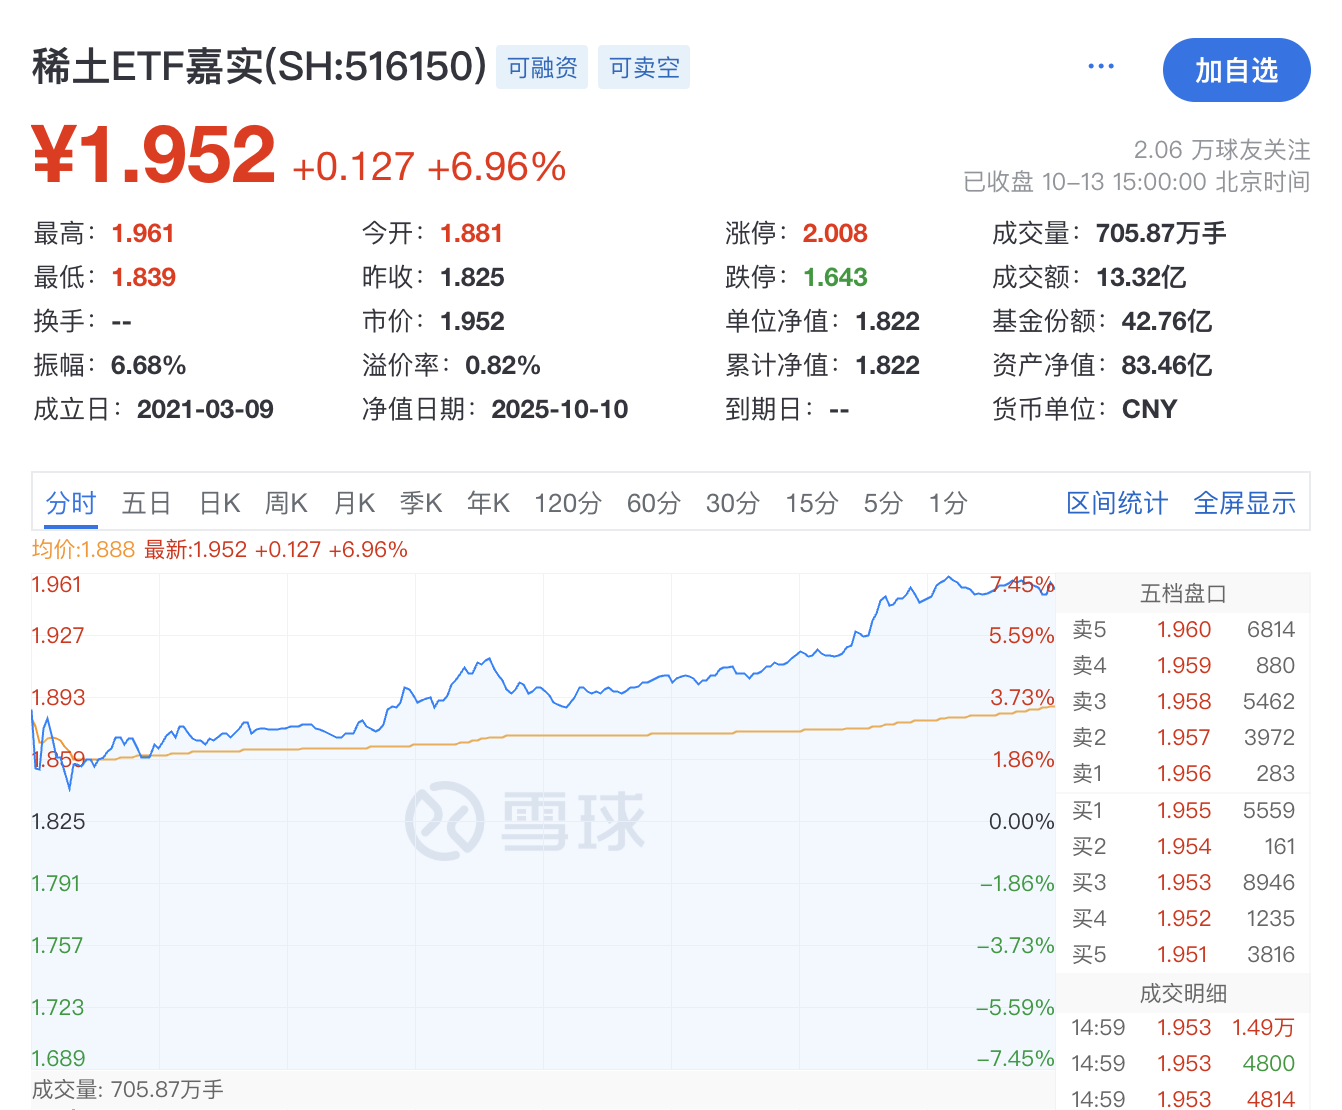Open the 周K chart tab
The image size is (1342, 1110).
tap(286, 503)
